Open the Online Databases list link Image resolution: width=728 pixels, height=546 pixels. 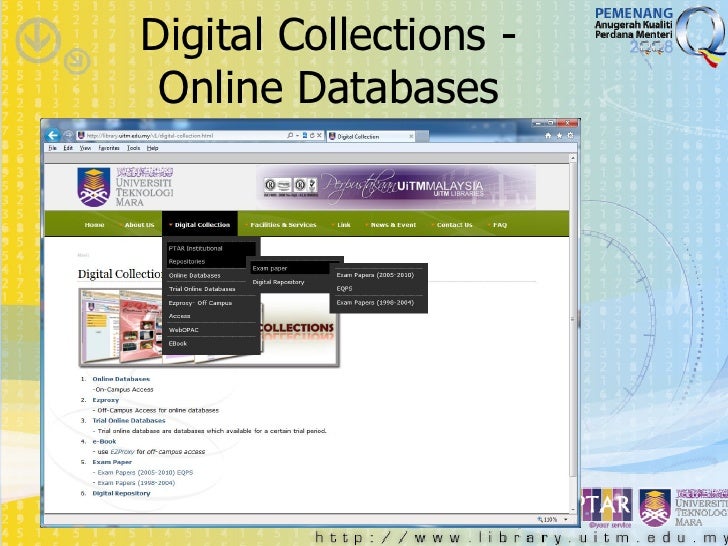point(121,379)
